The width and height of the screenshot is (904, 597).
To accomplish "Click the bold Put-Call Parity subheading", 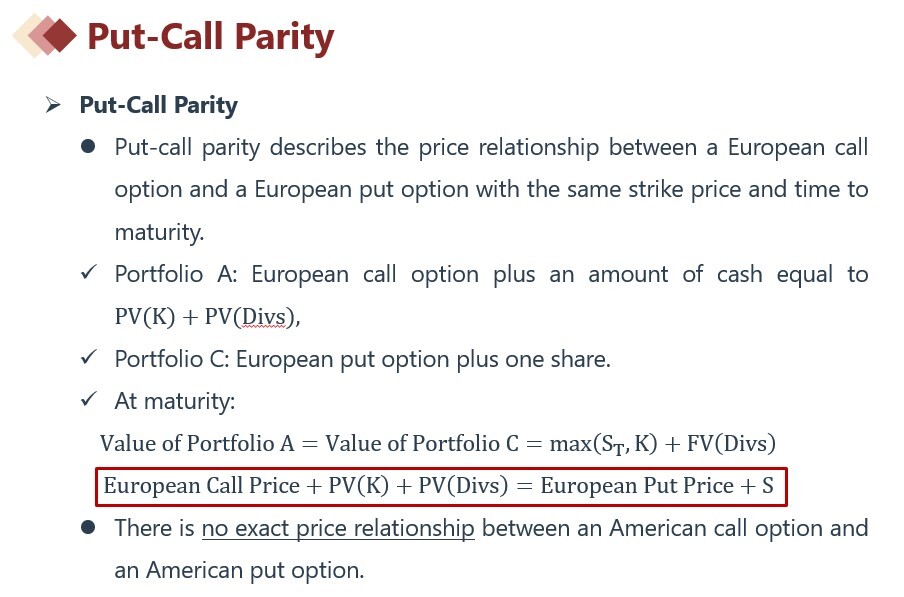I will (x=159, y=105).
